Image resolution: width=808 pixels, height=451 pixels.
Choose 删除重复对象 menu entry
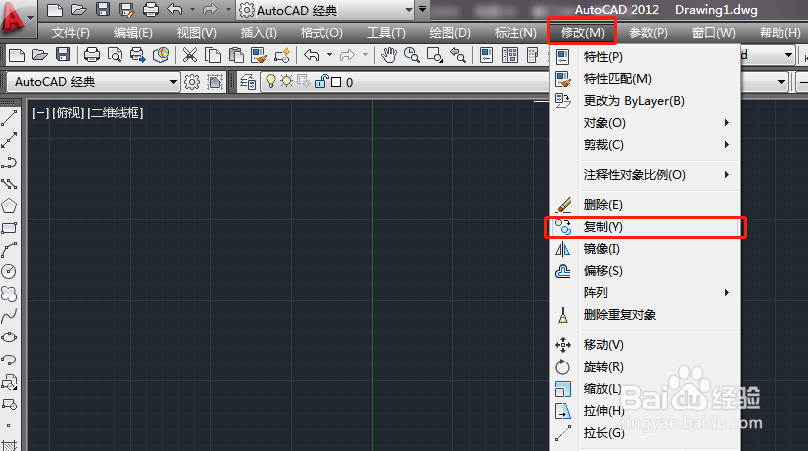tap(644, 315)
